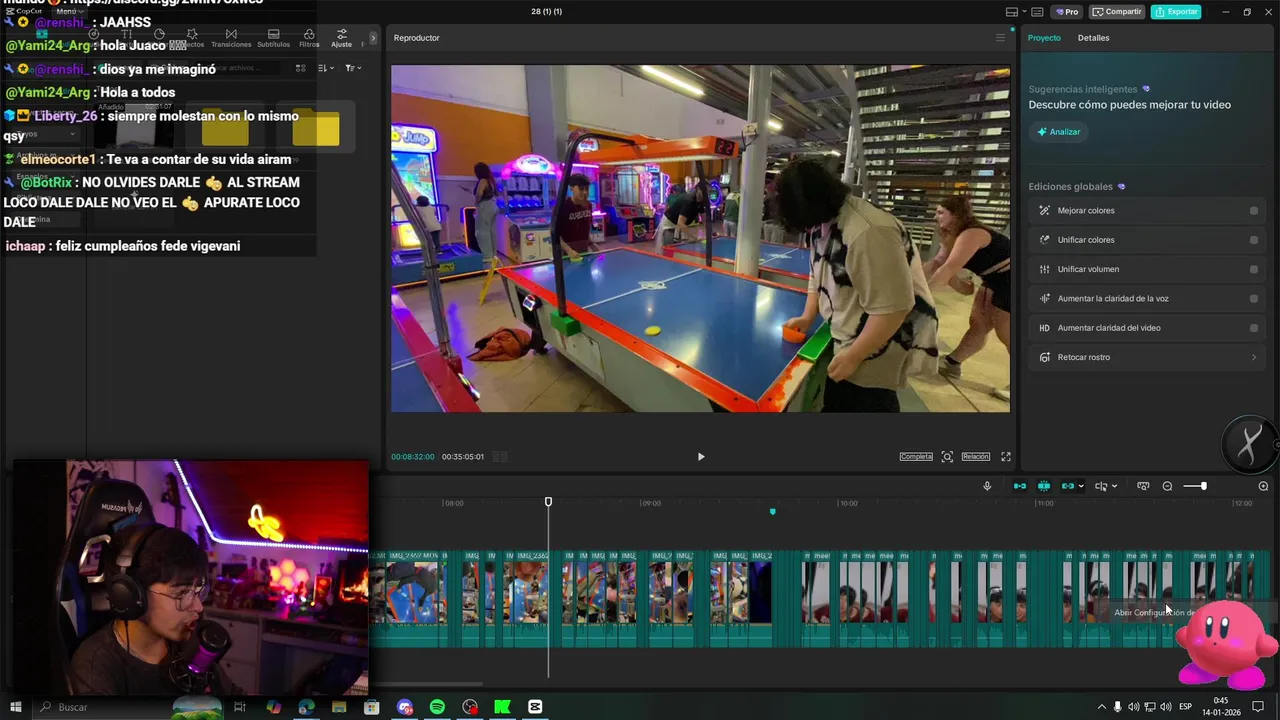Select the Filtros tool tab

pos(309,38)
